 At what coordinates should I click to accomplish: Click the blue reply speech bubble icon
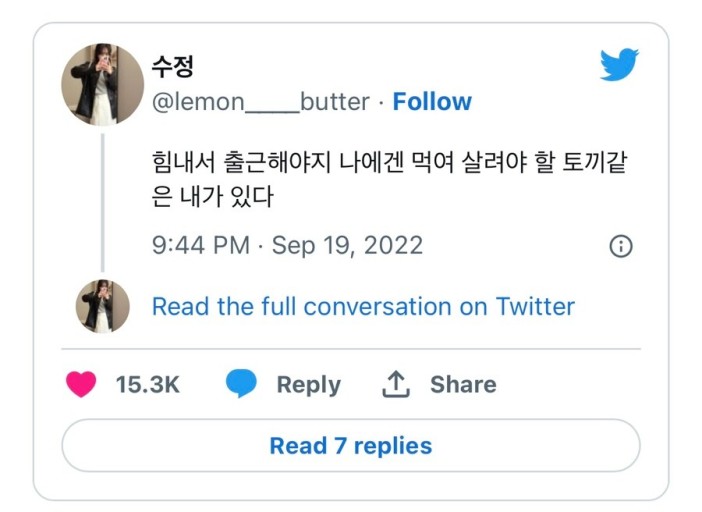[241, 384]
